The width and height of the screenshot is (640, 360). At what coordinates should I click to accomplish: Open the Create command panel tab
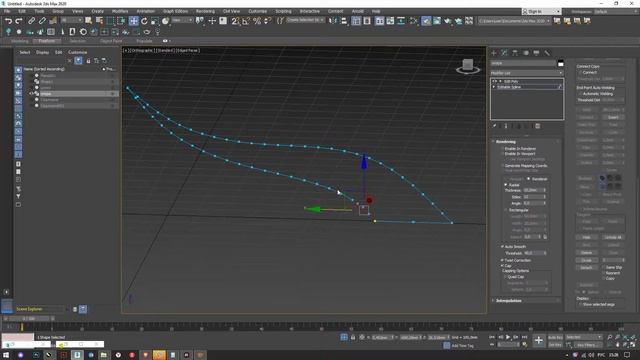[494, 53]
